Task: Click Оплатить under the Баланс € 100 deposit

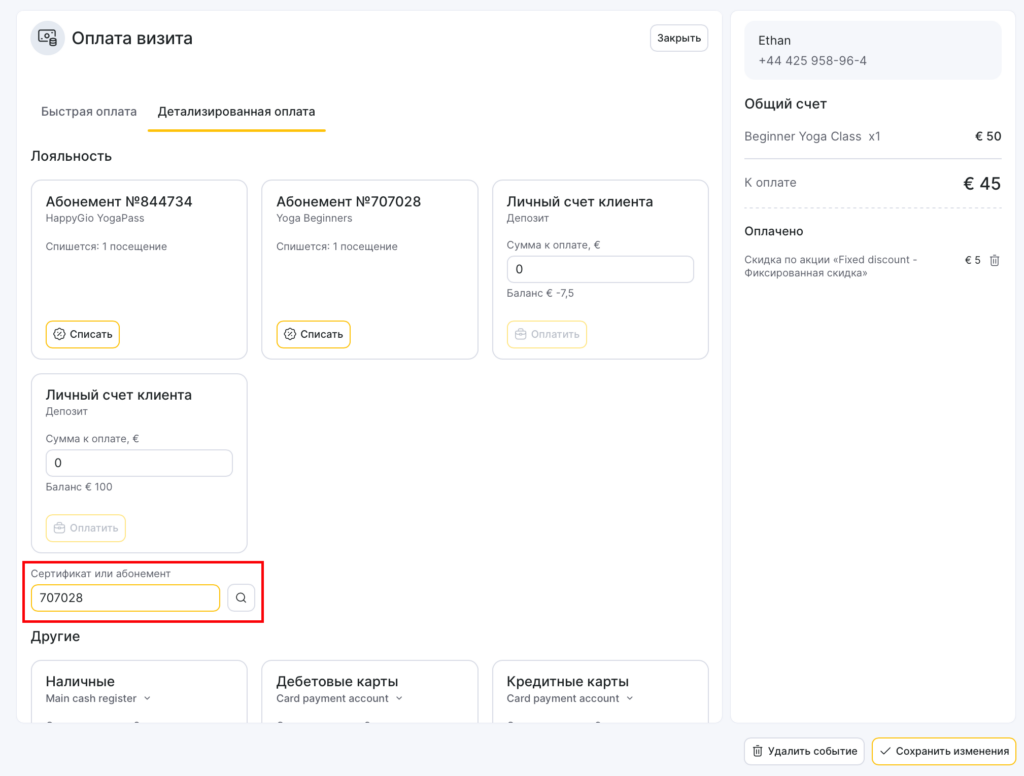Action: [x=85, y=528]
